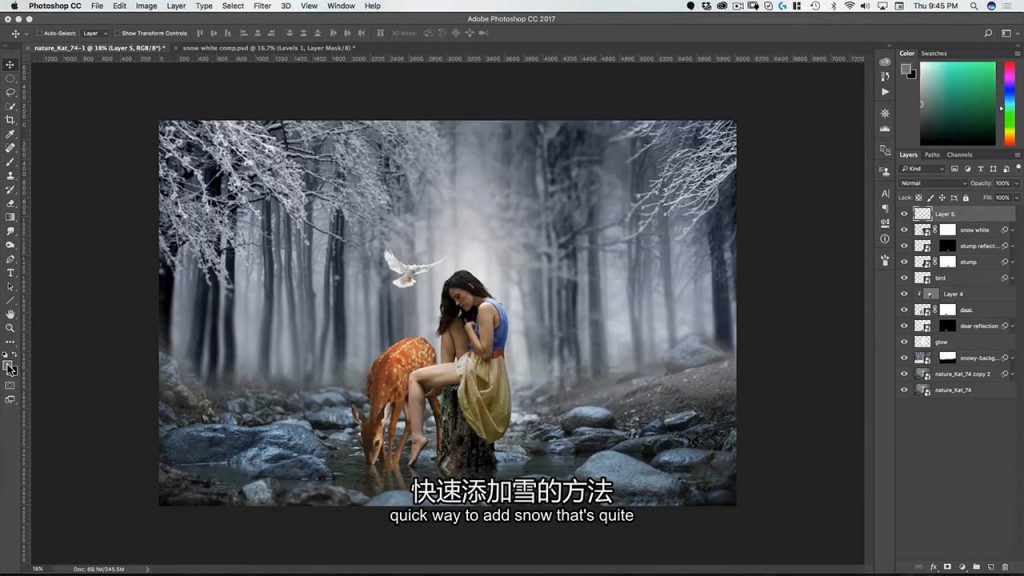Select the 'Layer 4' layer row text
1024x576 pixels.
953,294
